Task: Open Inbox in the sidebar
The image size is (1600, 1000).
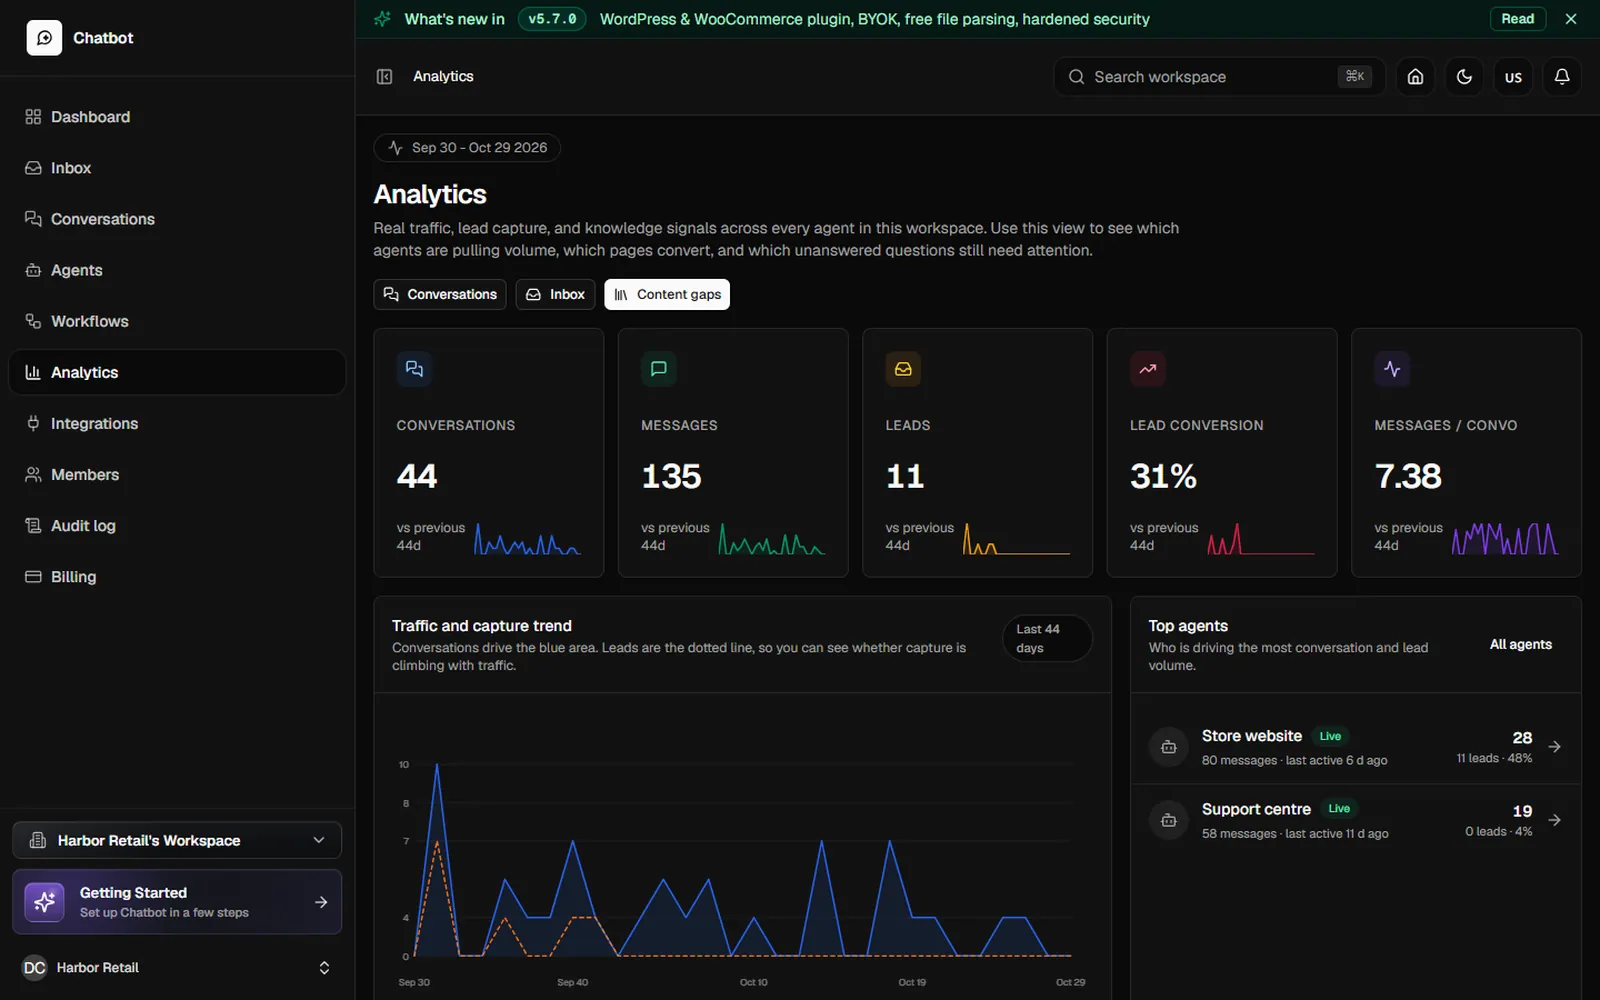Action: click(177, 168)
